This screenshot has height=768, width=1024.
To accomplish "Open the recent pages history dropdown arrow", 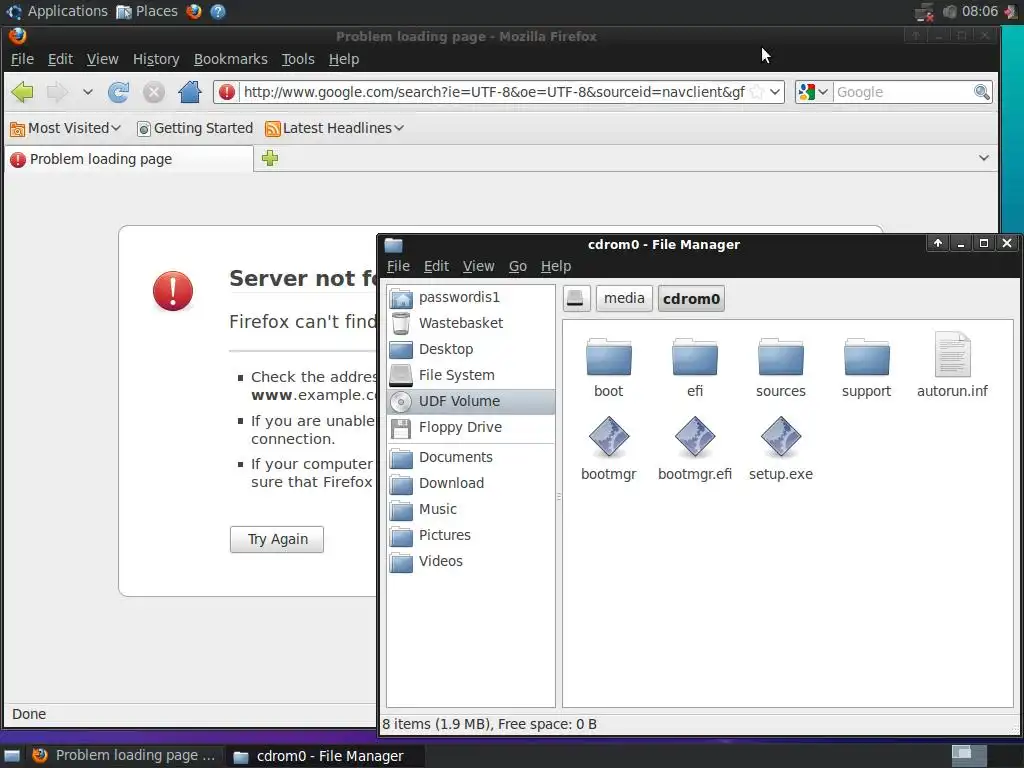I will point(88,92).
